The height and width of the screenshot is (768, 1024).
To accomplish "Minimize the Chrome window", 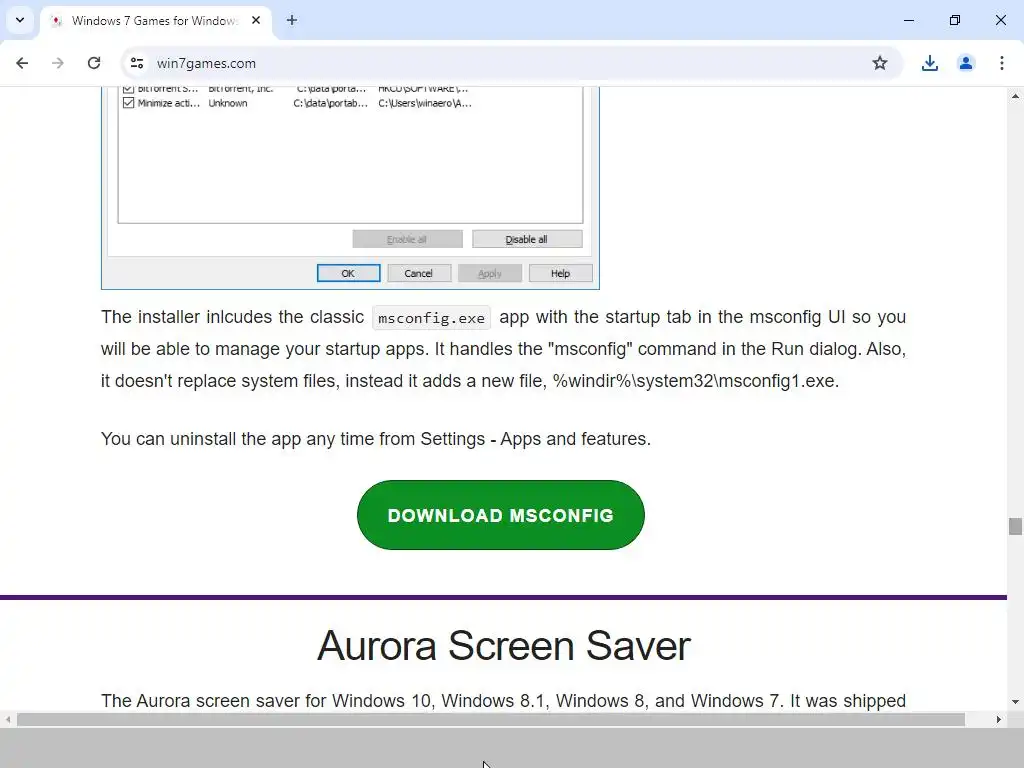I will [908, 20].
